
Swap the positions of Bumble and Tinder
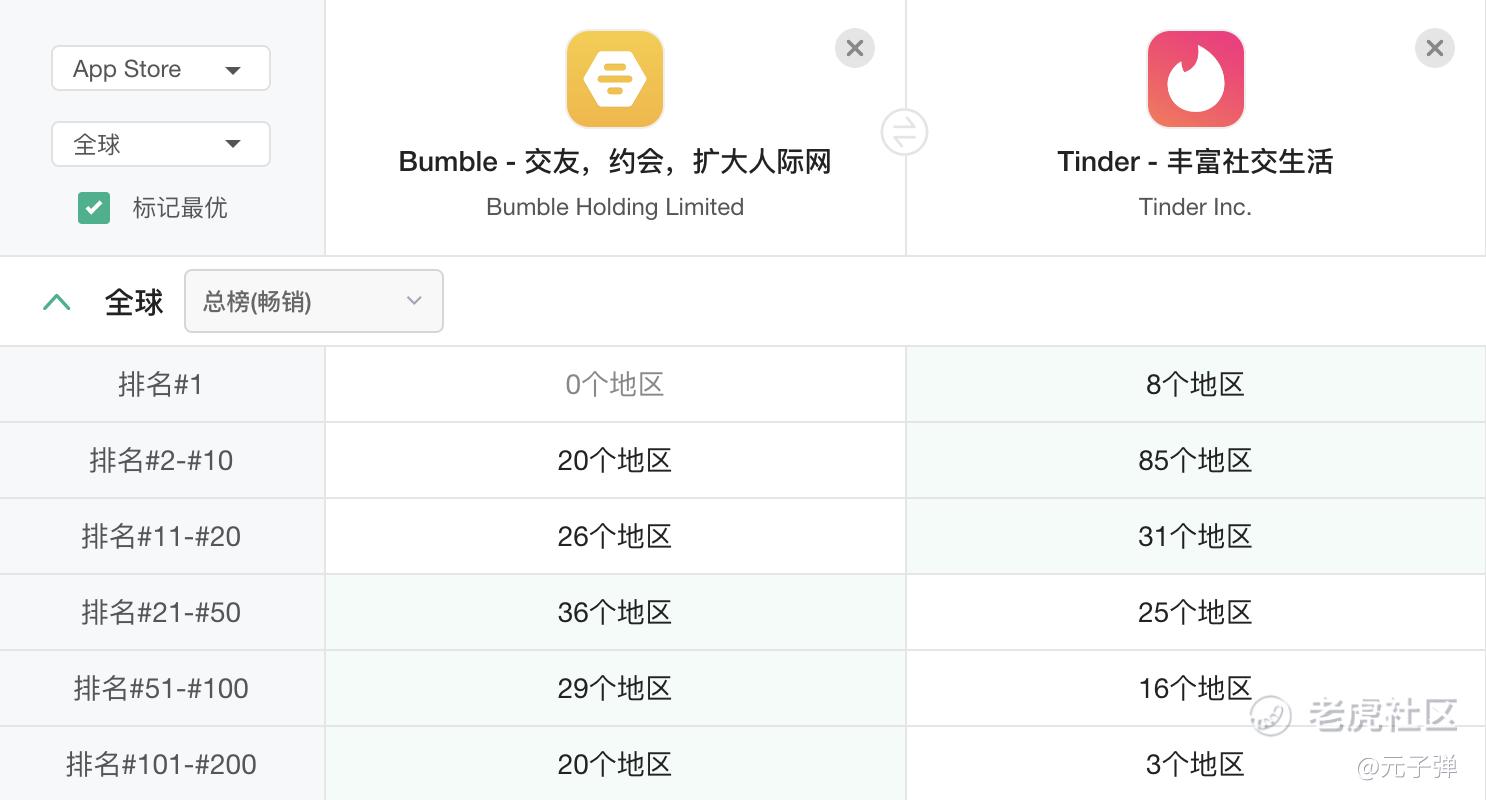point(905,132)
